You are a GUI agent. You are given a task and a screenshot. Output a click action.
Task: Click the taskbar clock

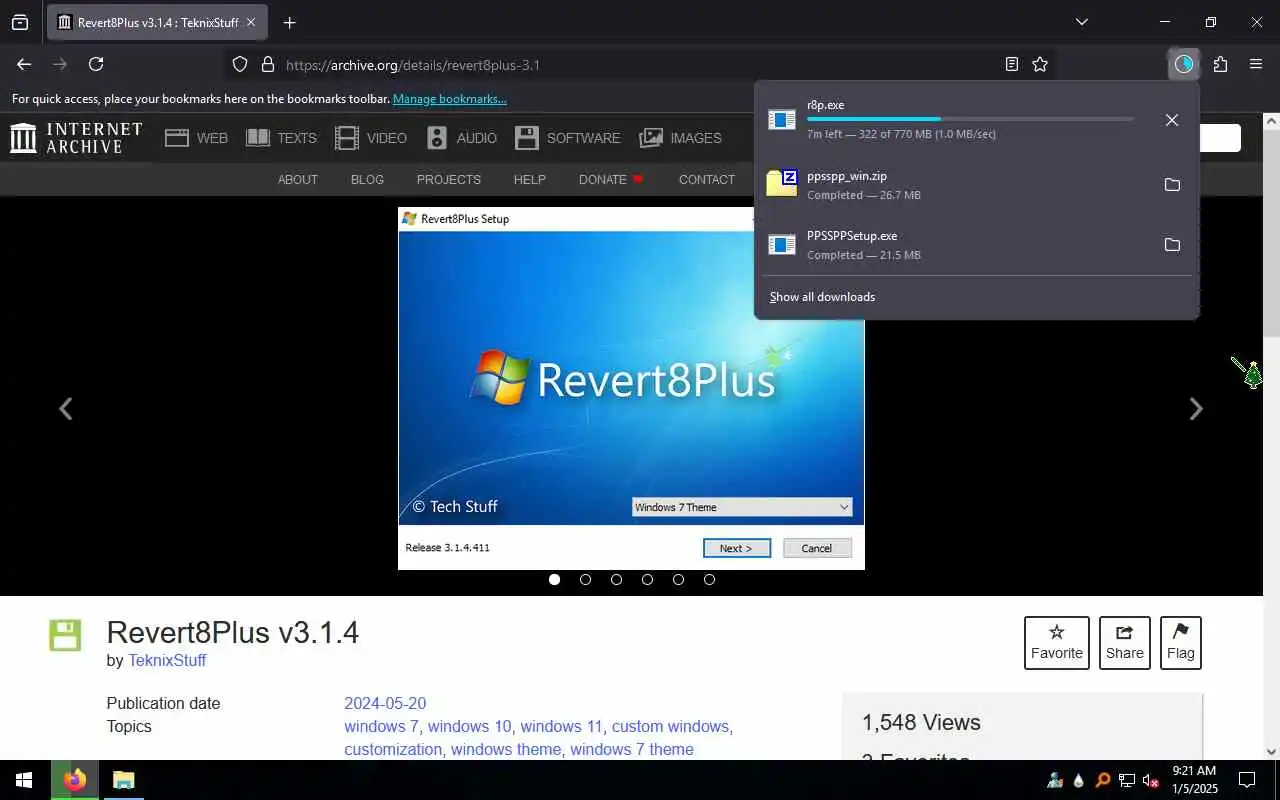point(1194,780)
